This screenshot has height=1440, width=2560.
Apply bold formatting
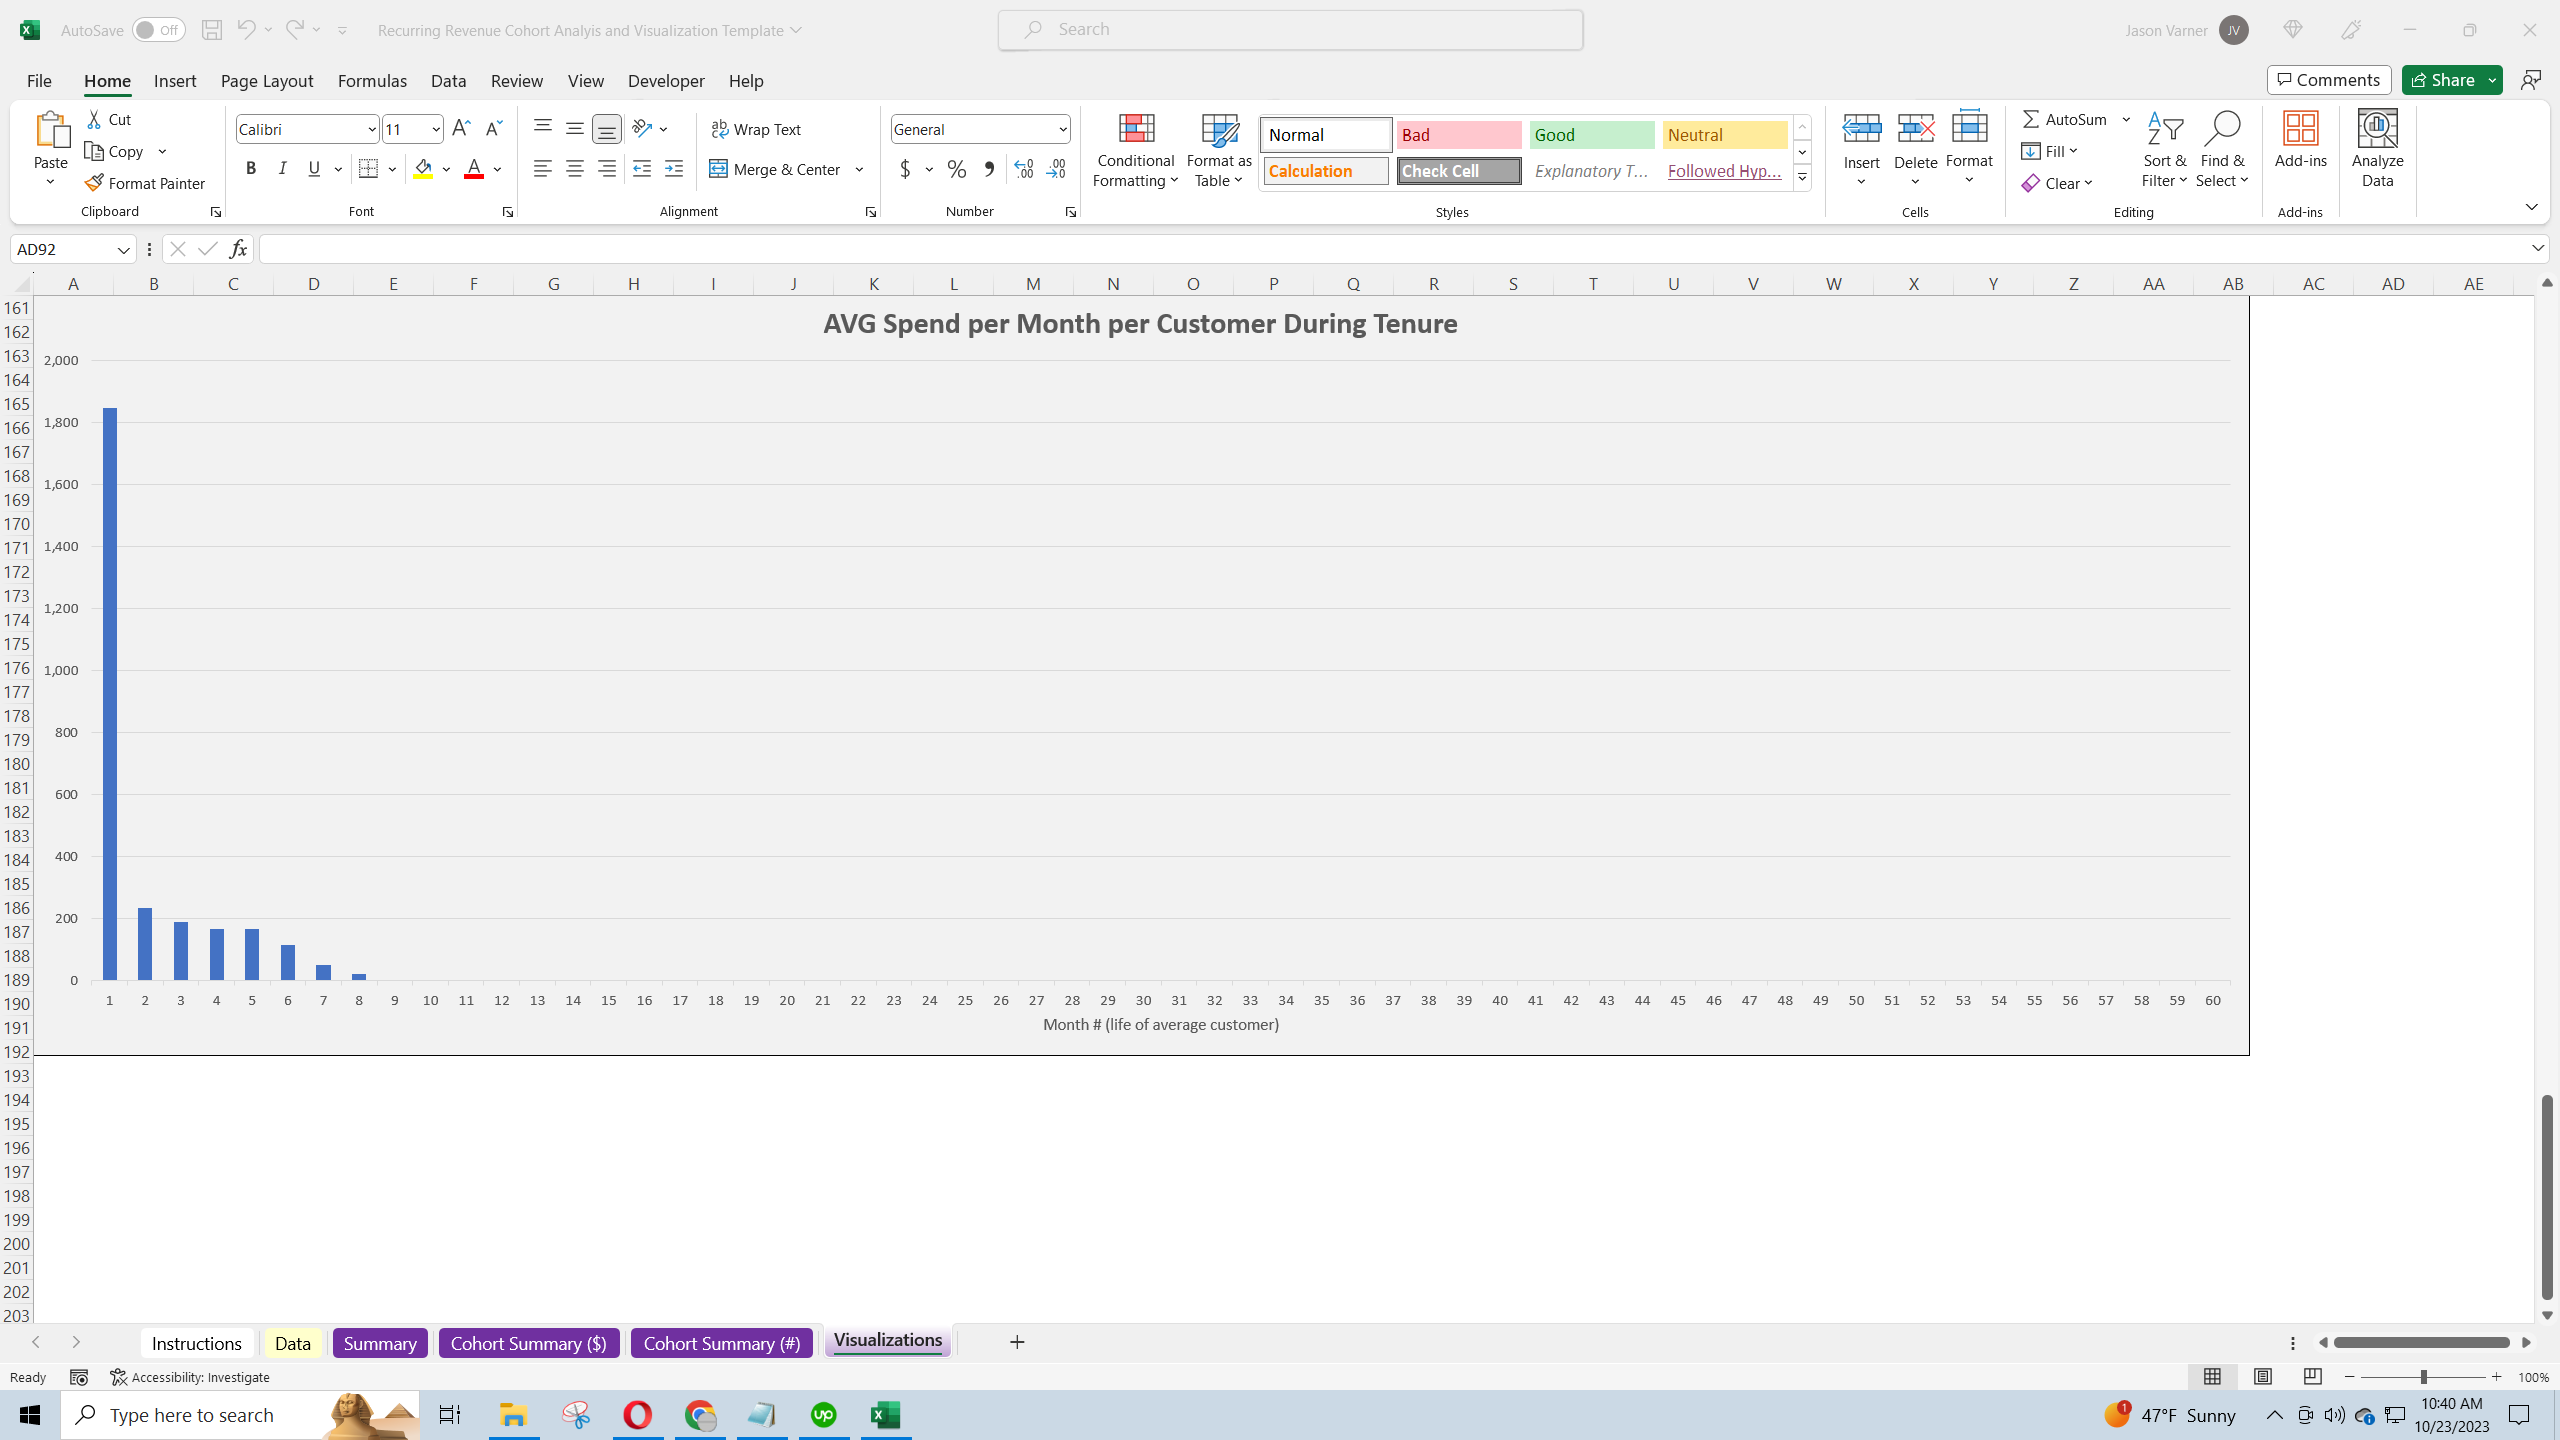(251, 168)
